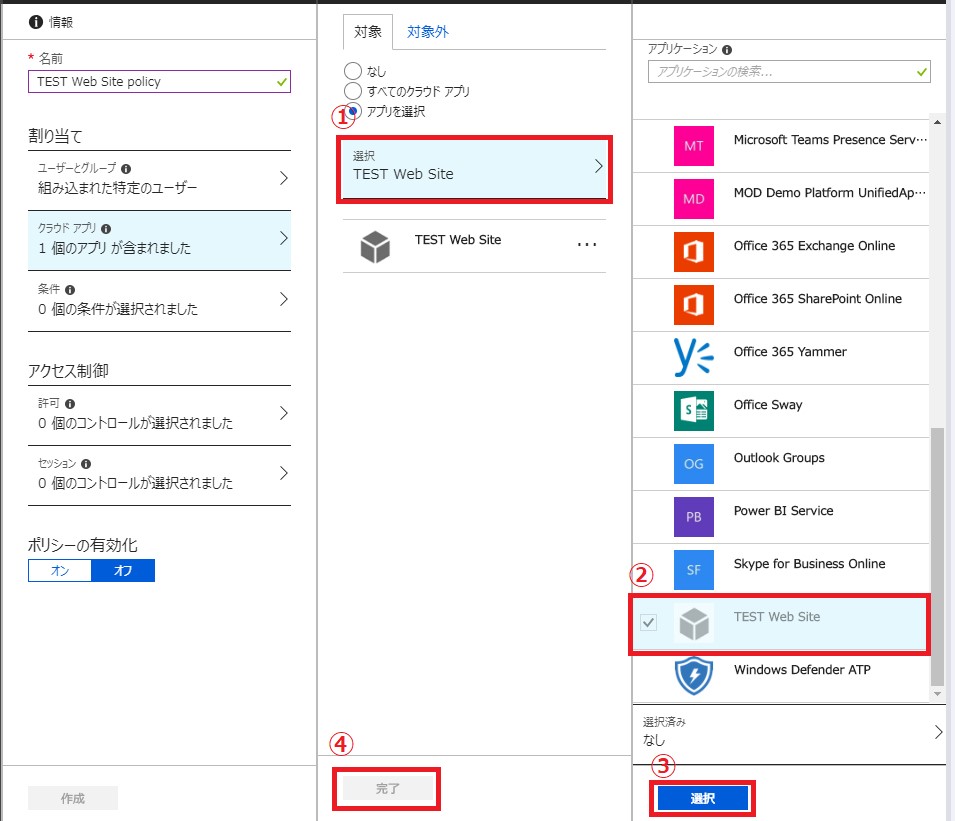Screen dimensions: 955x821
Task: Click the app list scrollbar down arrow
Action: tap(937, 694)
